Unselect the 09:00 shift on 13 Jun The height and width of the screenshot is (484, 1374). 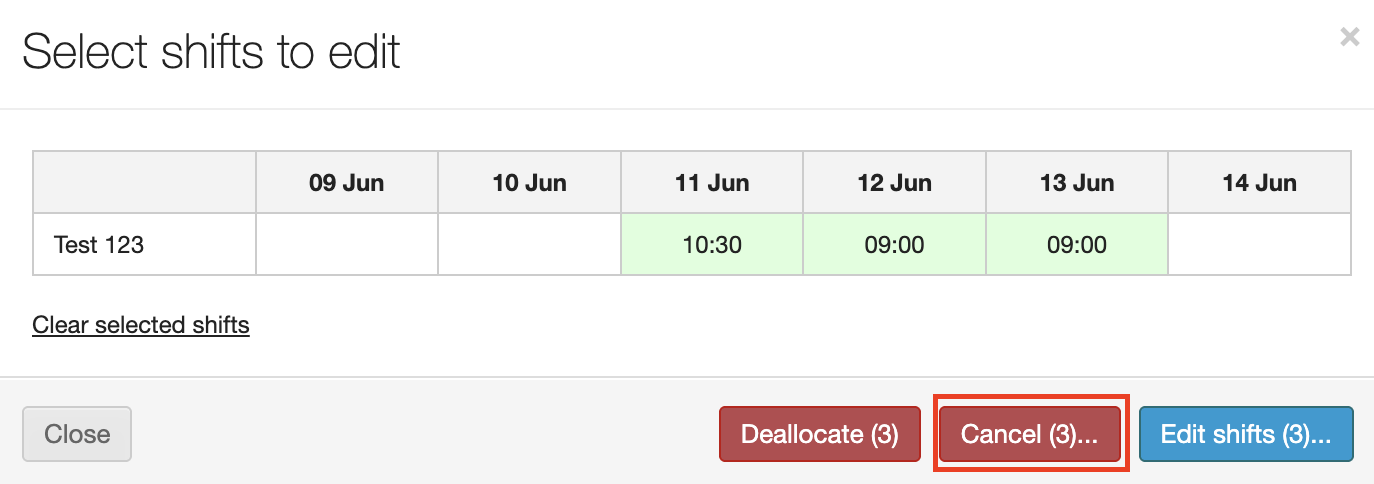pyautogui.click(x=1076, y=244)
